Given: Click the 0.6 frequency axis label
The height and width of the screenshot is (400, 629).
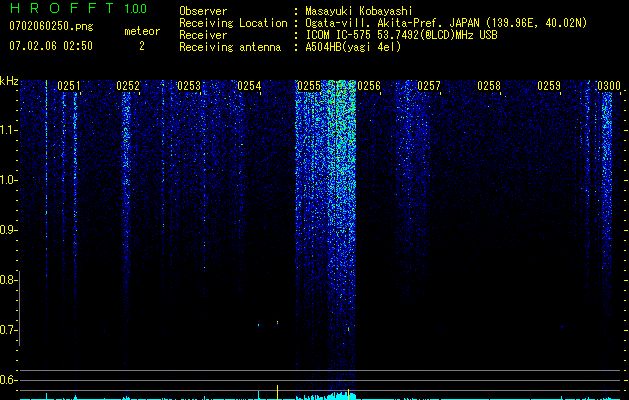Looking at the screenshot, I should (7, 380).
